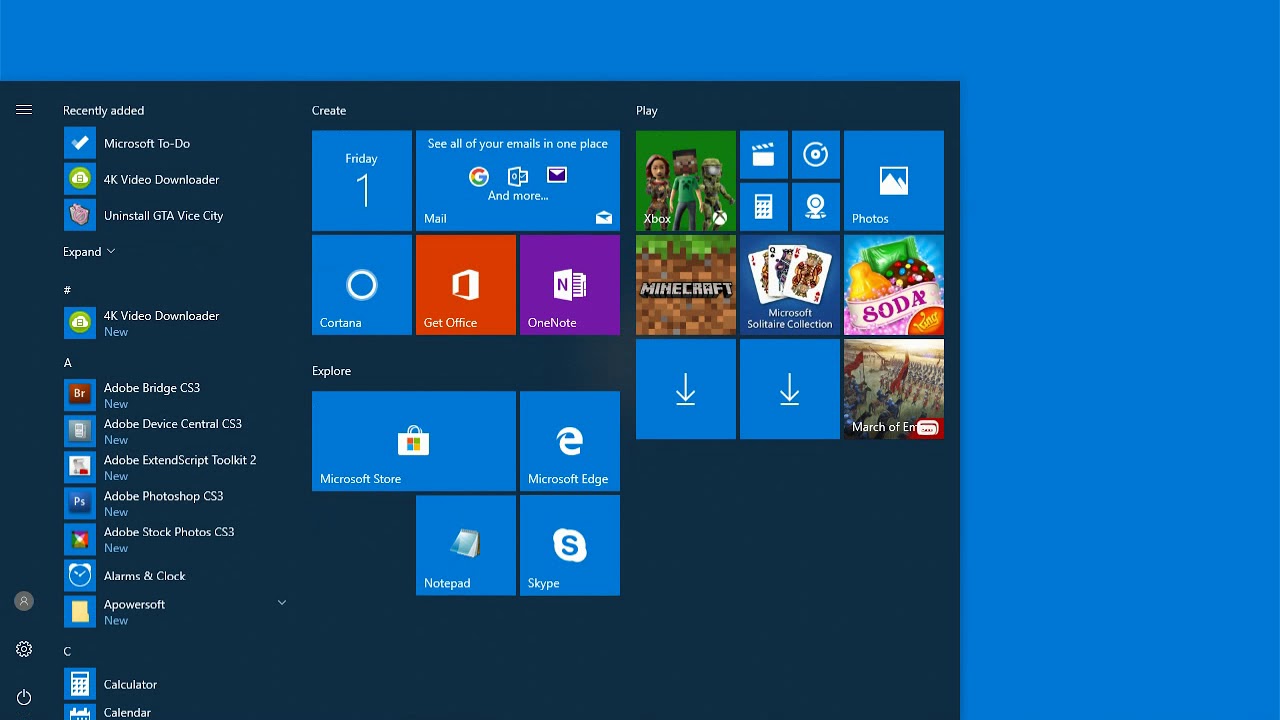Open the Cortana tile
Image resolution: width=1280 pixels, height=720 pixels.
coord(362,285)
